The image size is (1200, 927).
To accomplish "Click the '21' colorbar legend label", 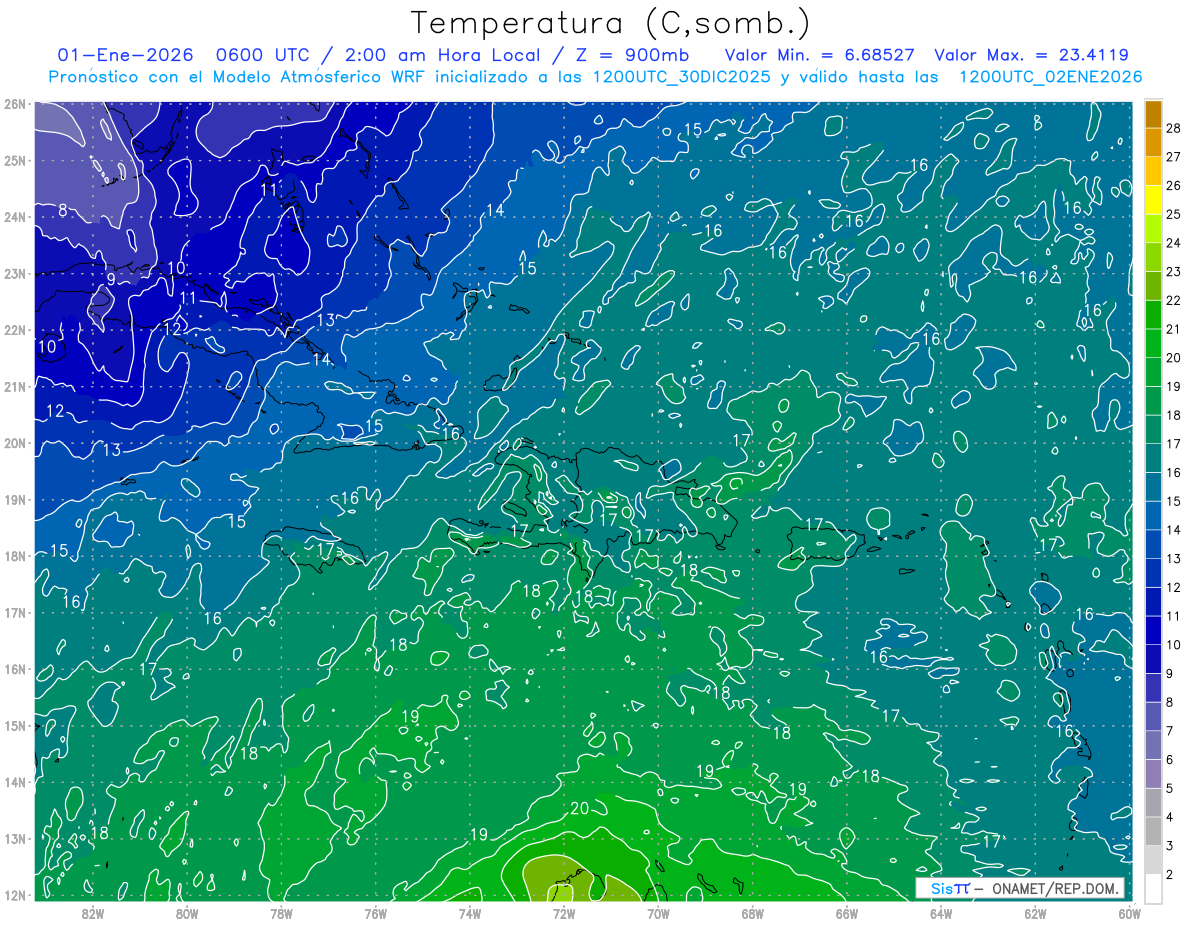I will click(x=1173, y=329).
